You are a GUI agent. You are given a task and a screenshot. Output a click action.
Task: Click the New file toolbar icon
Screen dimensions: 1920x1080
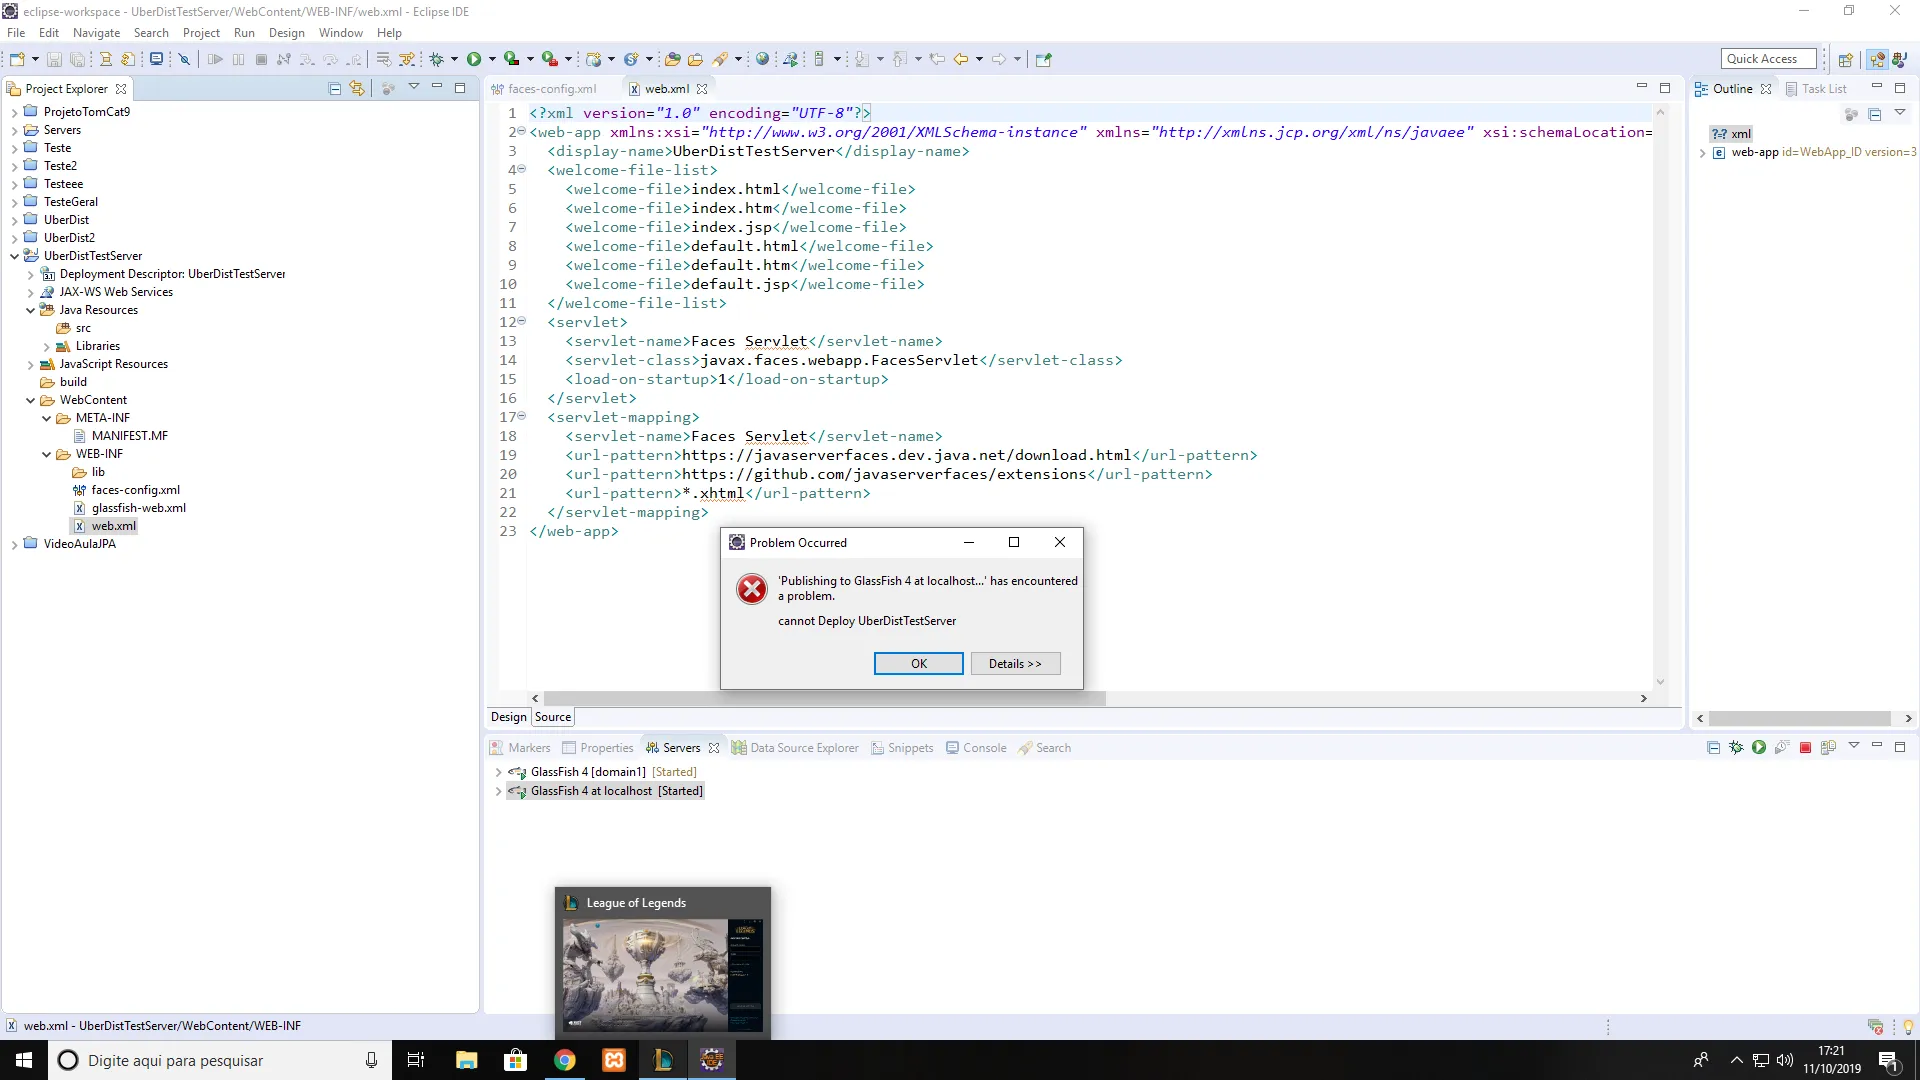17,59
